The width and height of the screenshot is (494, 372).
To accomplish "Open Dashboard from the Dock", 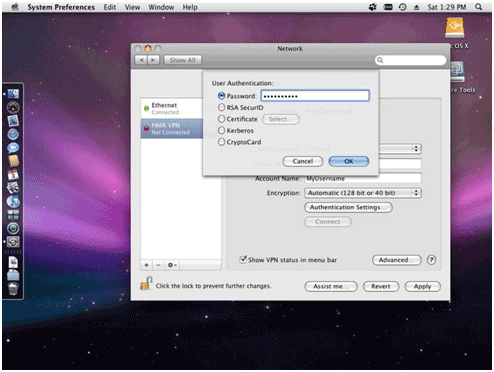I will click(13, 107).
